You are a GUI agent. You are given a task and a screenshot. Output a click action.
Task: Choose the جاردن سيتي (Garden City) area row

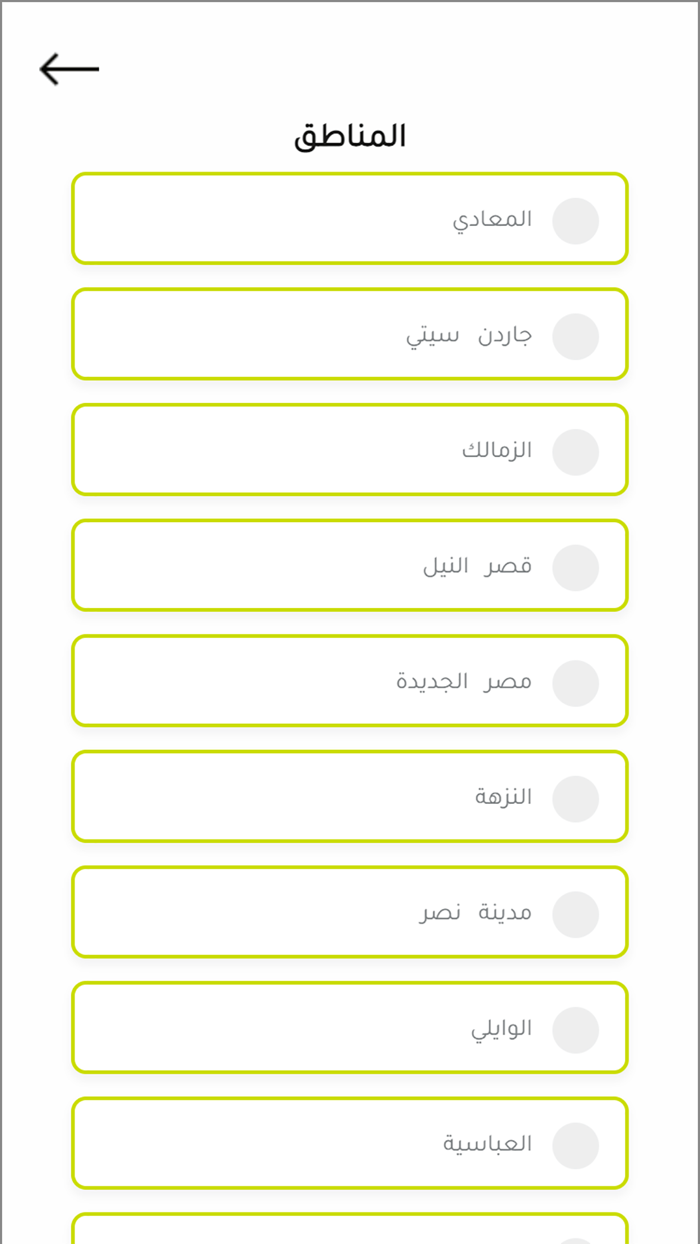350,335
